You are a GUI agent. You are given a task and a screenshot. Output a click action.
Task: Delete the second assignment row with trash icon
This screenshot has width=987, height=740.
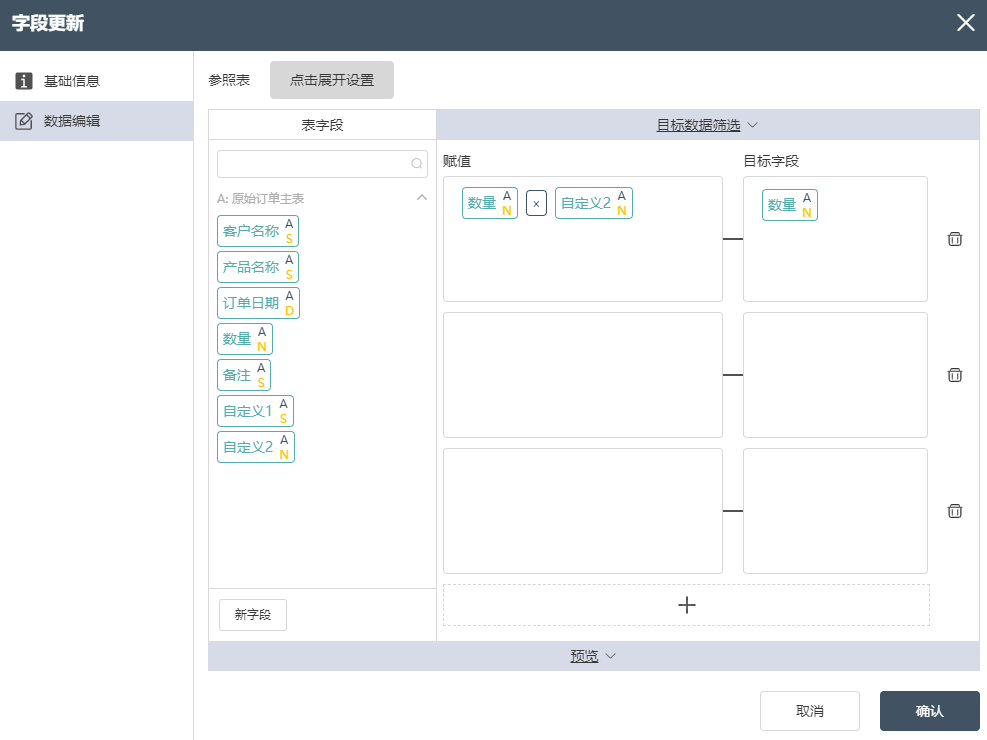[x=954, y=375]
